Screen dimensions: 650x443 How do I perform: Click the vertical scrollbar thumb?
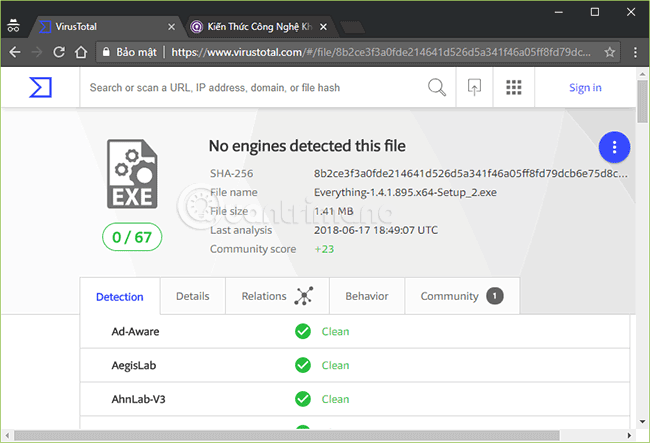point(642,102)
